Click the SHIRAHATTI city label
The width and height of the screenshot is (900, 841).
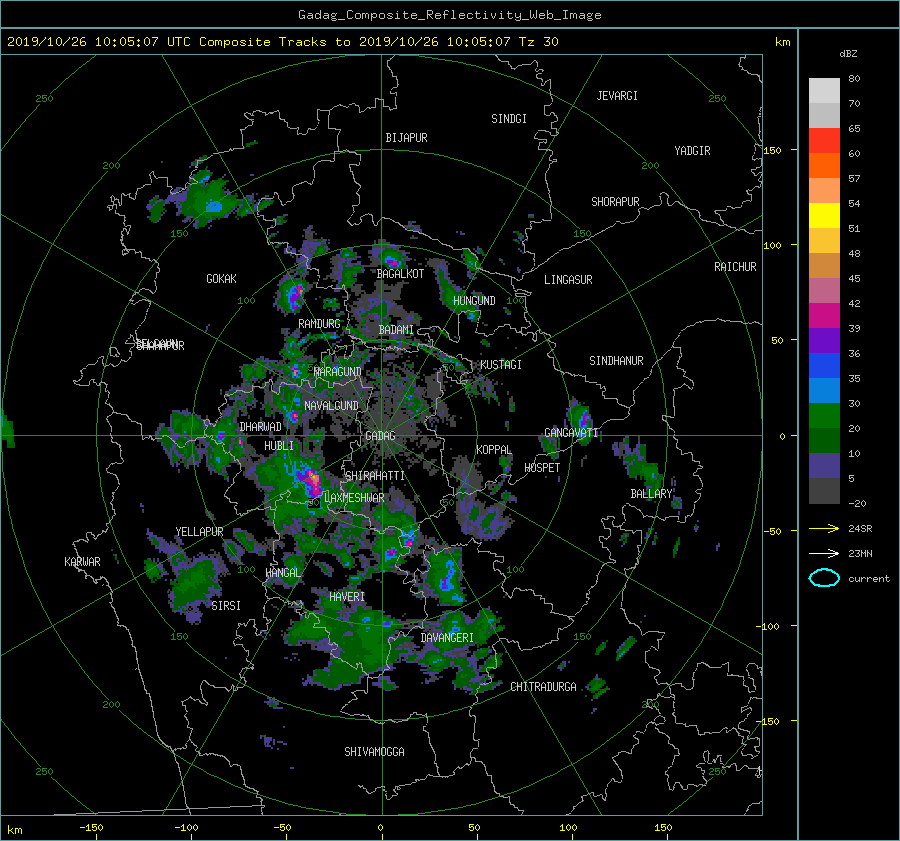click(375, 476)
